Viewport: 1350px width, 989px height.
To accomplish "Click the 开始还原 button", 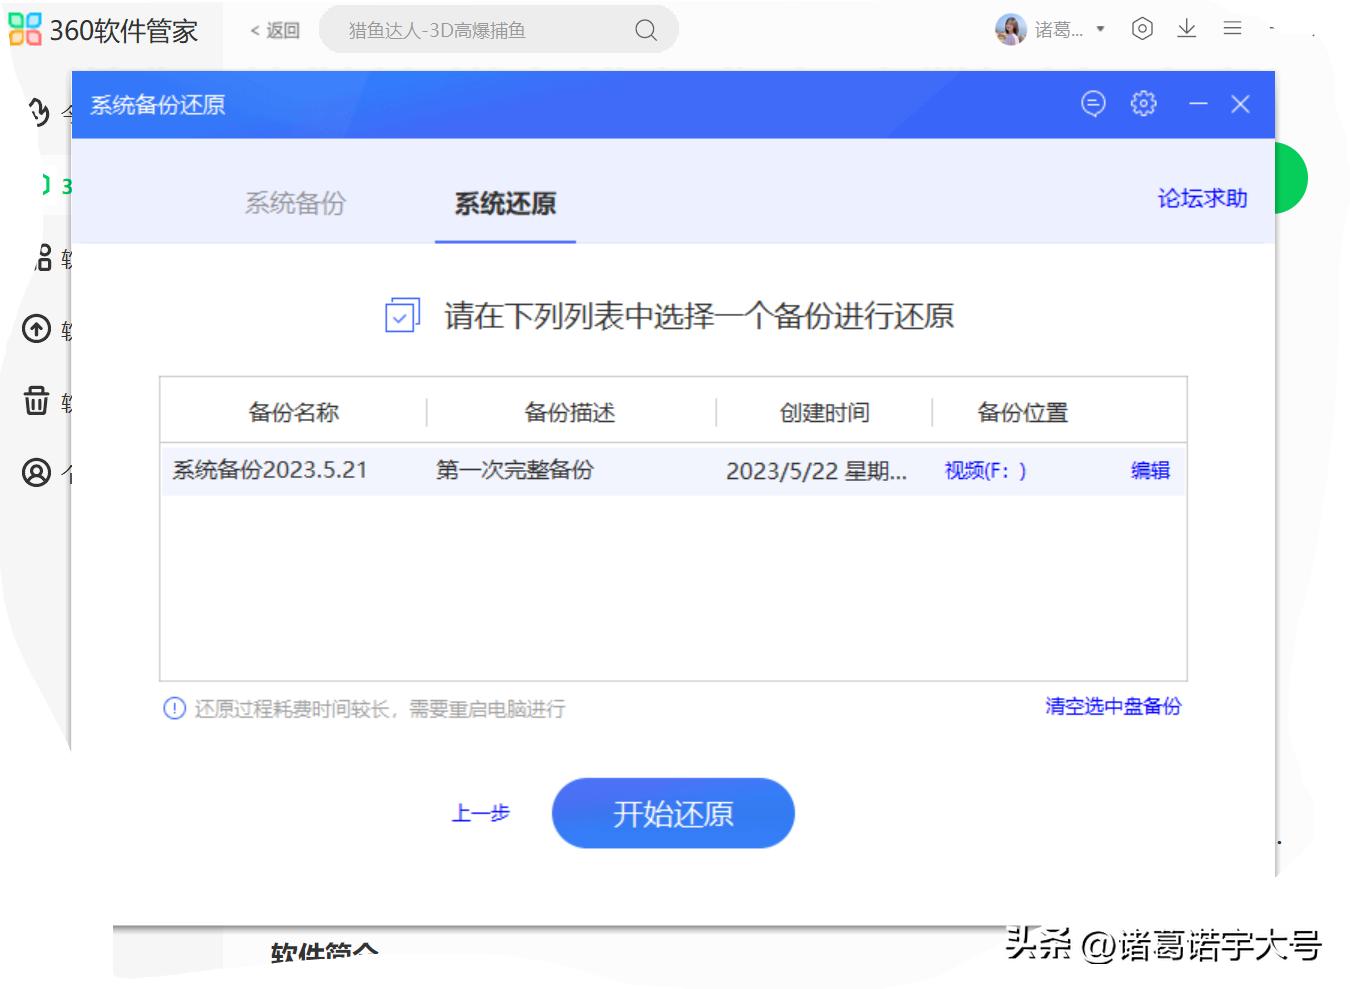I will 672,813.
